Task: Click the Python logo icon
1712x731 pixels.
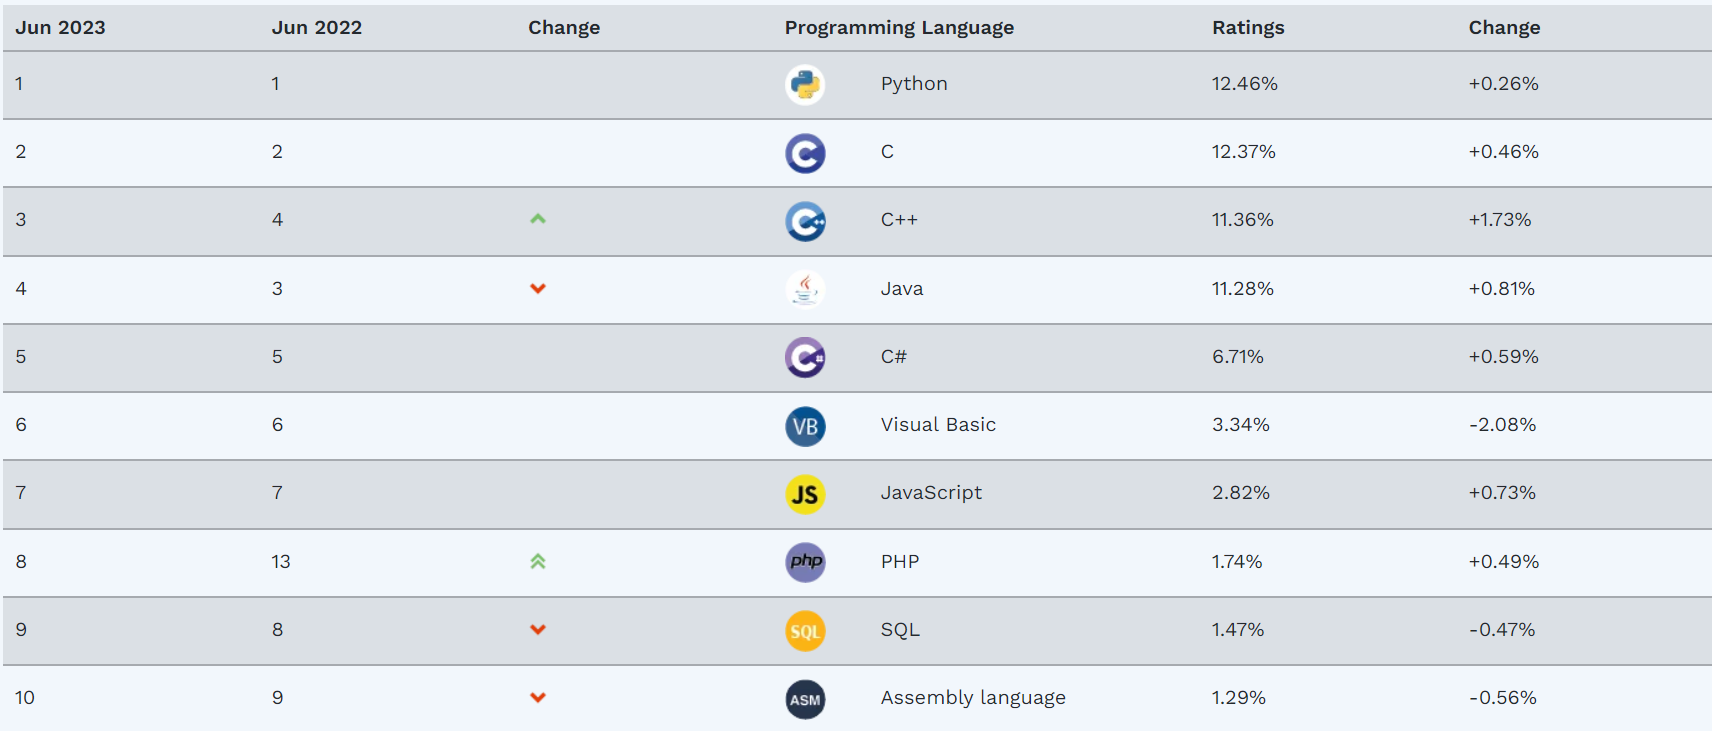Action: [x=805, y=85]
